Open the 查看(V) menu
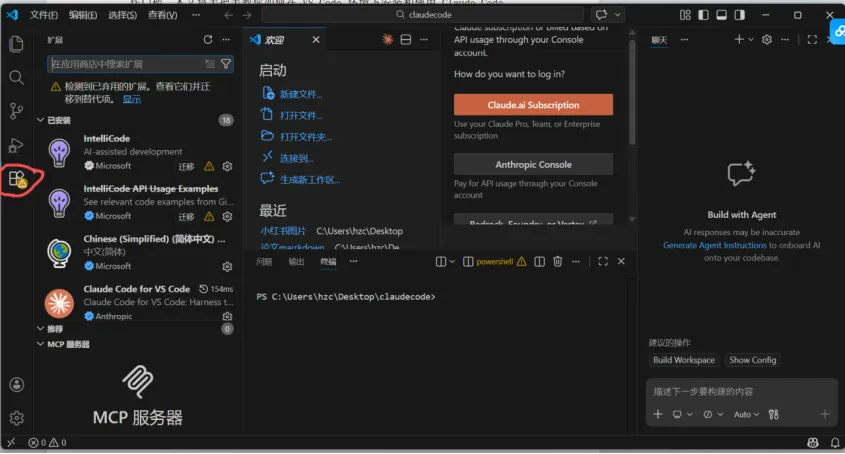The width and height of the screenshot is (845, 454). [x=162, y=15]
